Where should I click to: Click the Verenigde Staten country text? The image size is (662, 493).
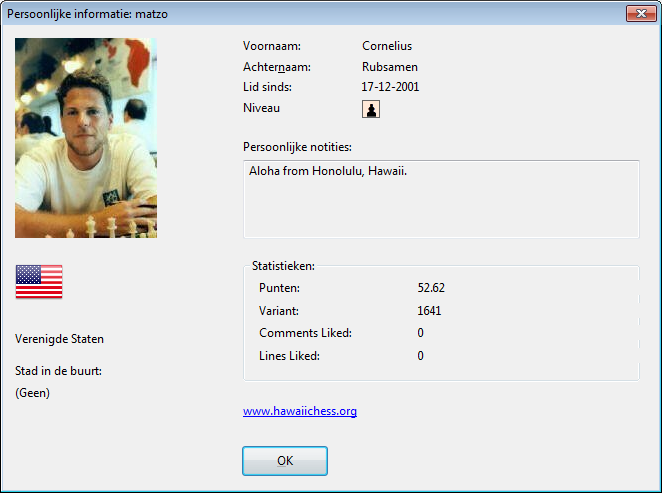pos(60,339)
